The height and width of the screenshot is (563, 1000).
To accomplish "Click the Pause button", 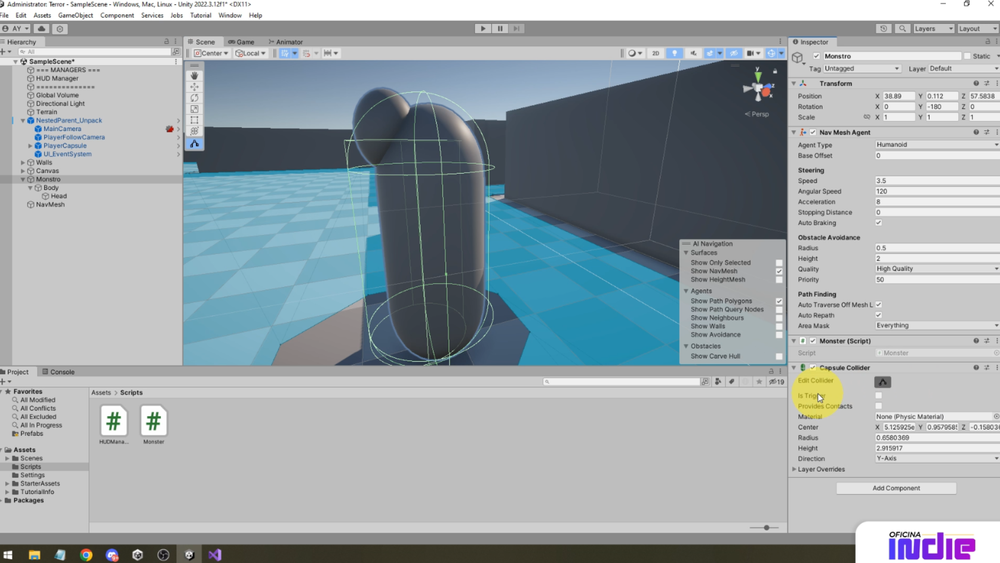I will (x=500, y=29).
